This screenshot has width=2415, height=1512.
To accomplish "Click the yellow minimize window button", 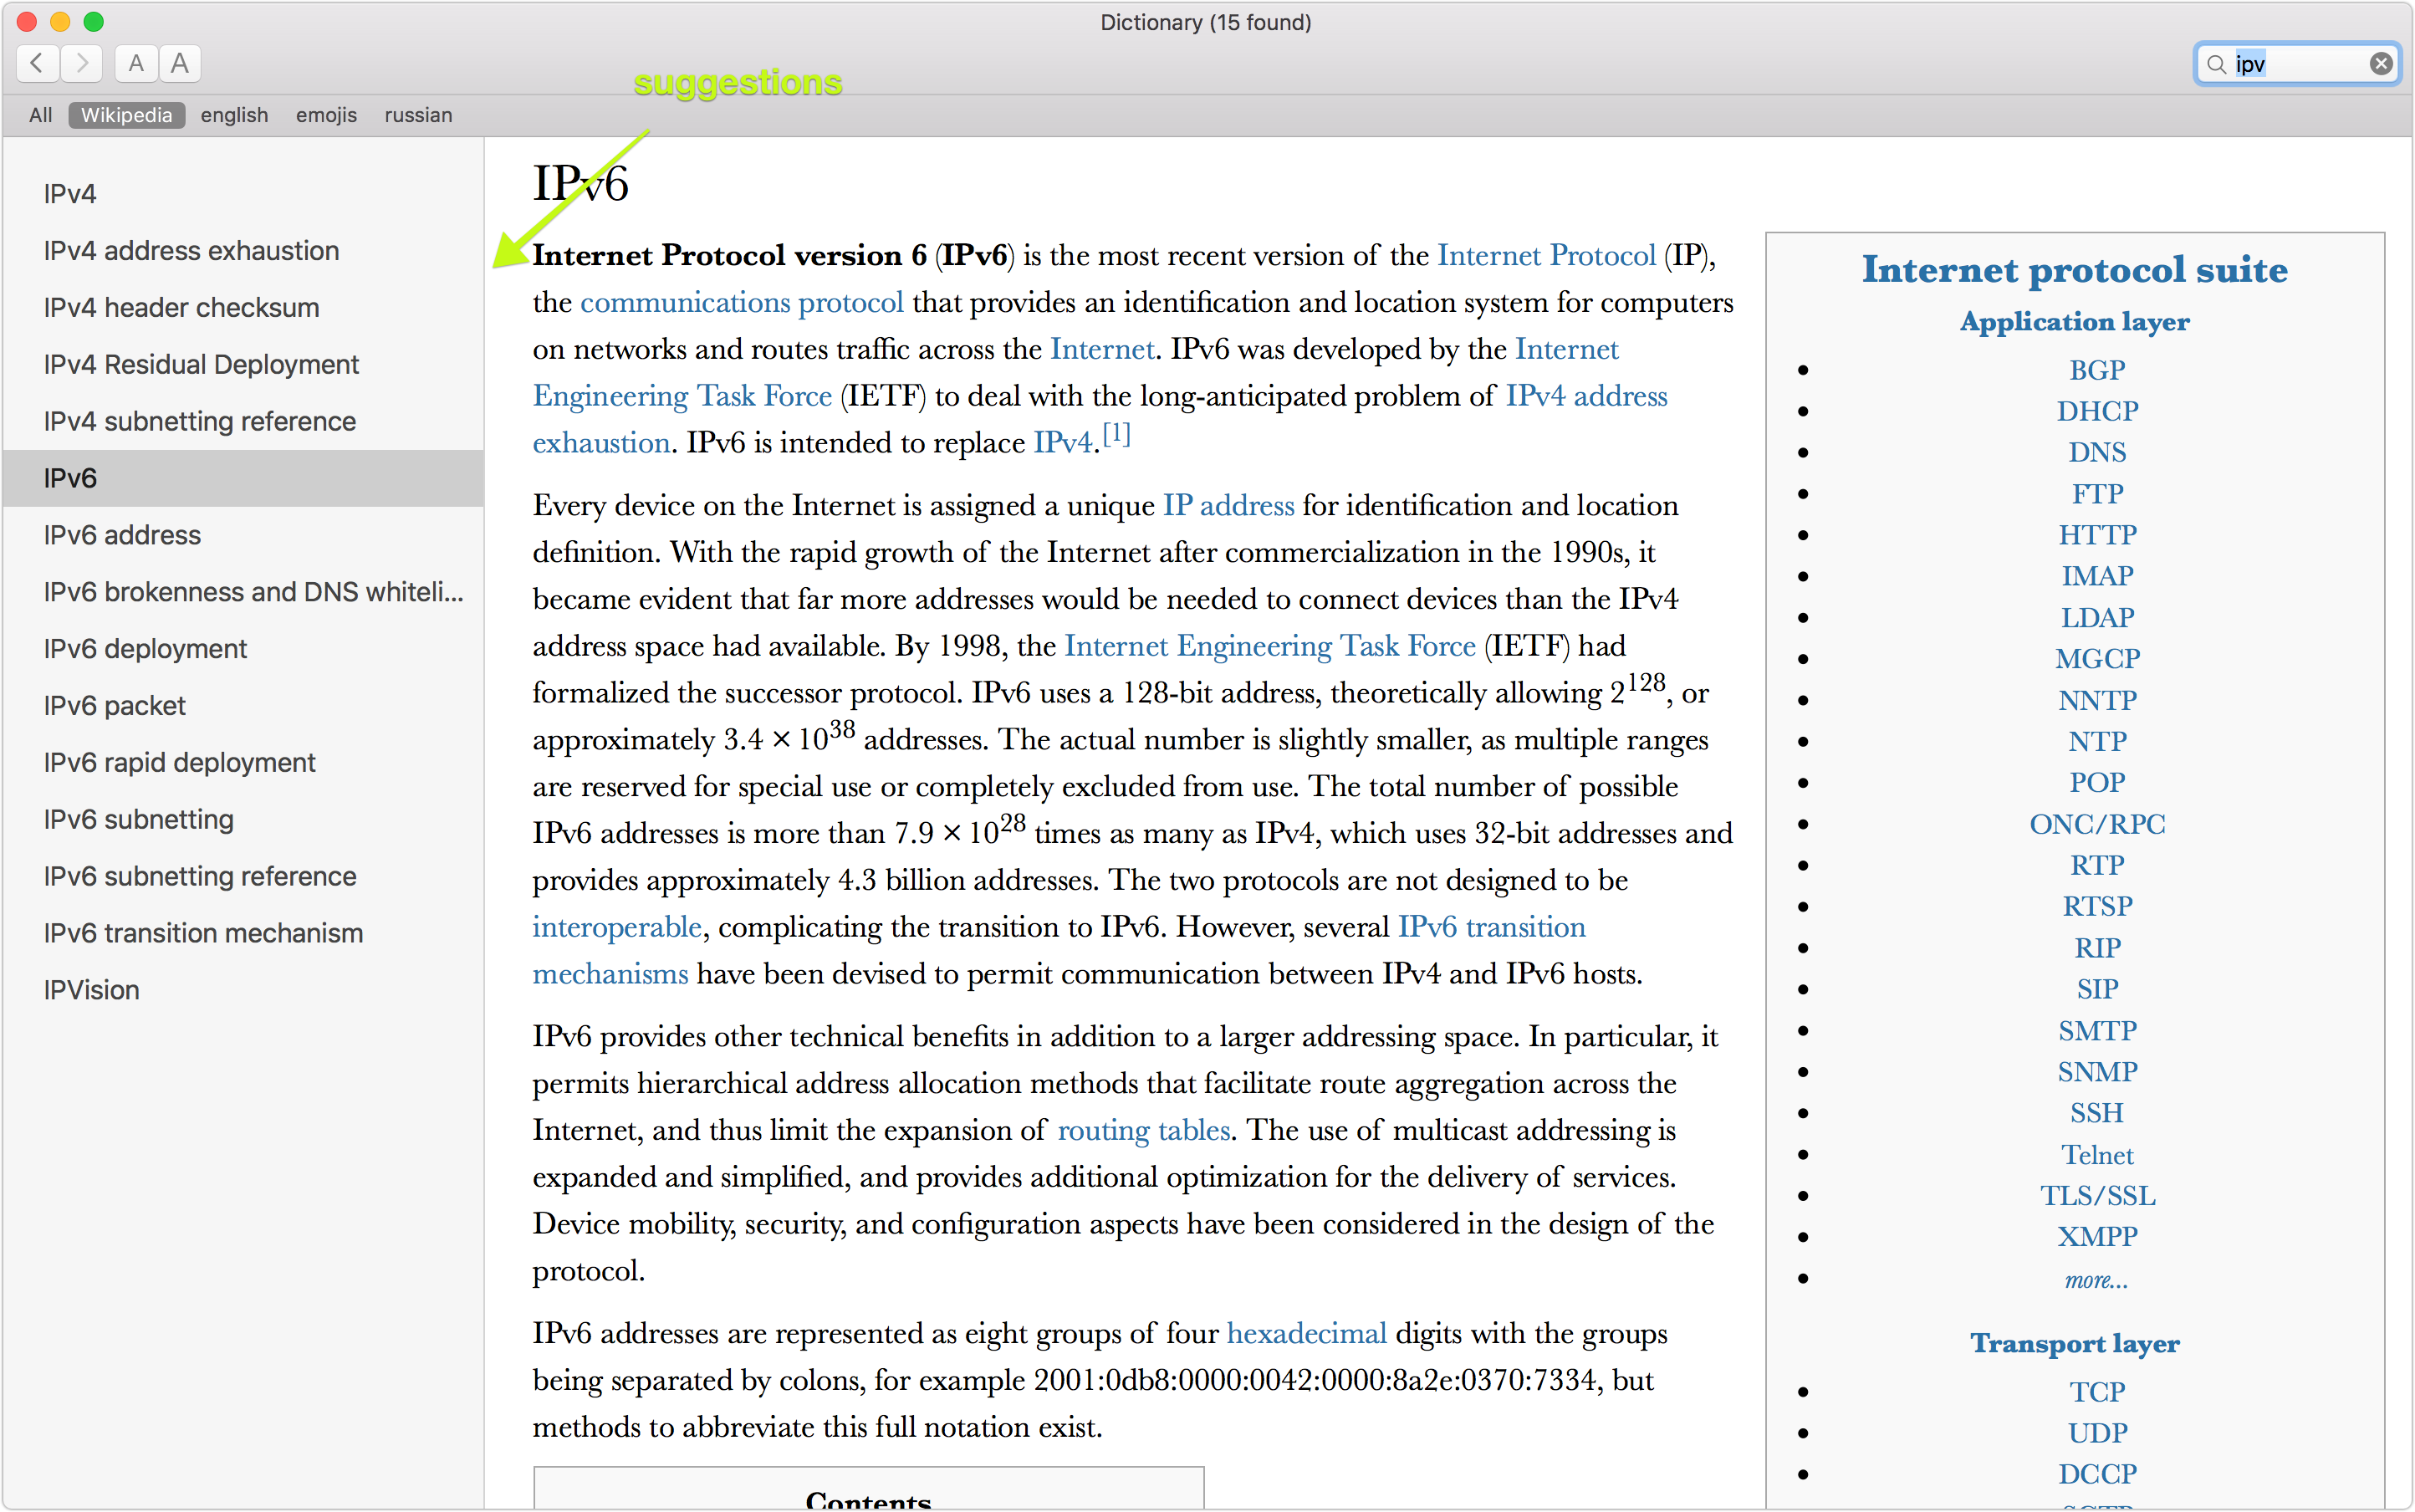I will [x=60, y=21].
